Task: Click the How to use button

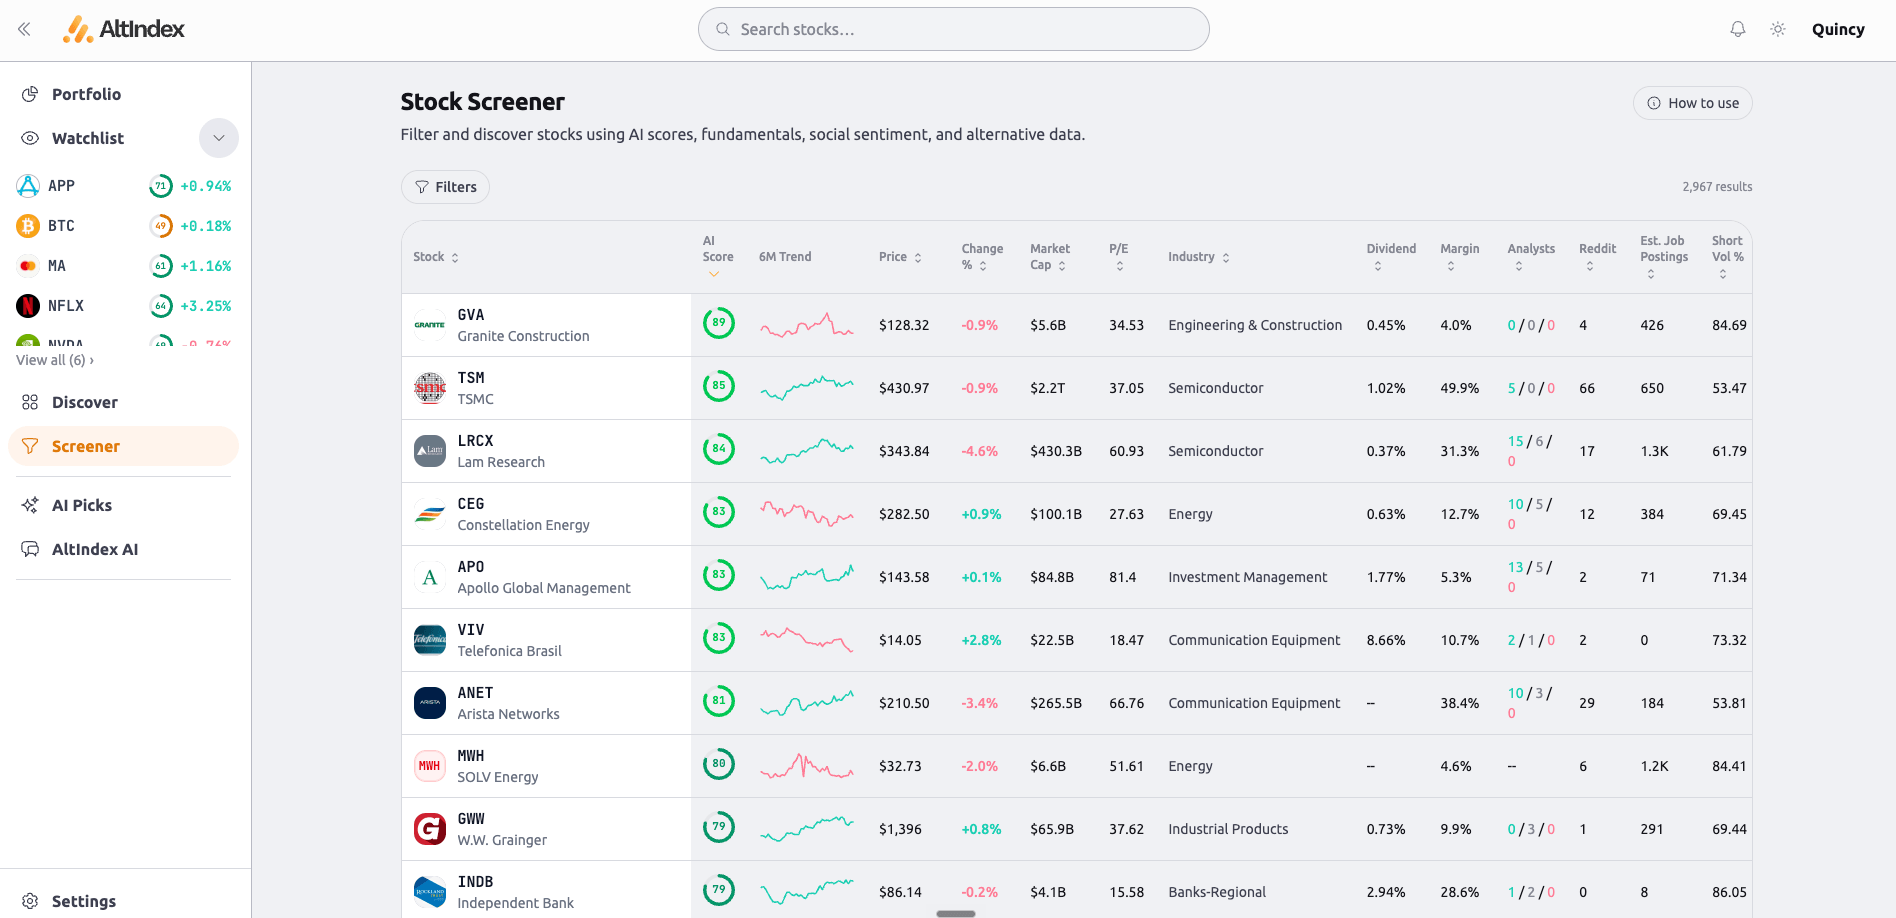Action: 1692,103
